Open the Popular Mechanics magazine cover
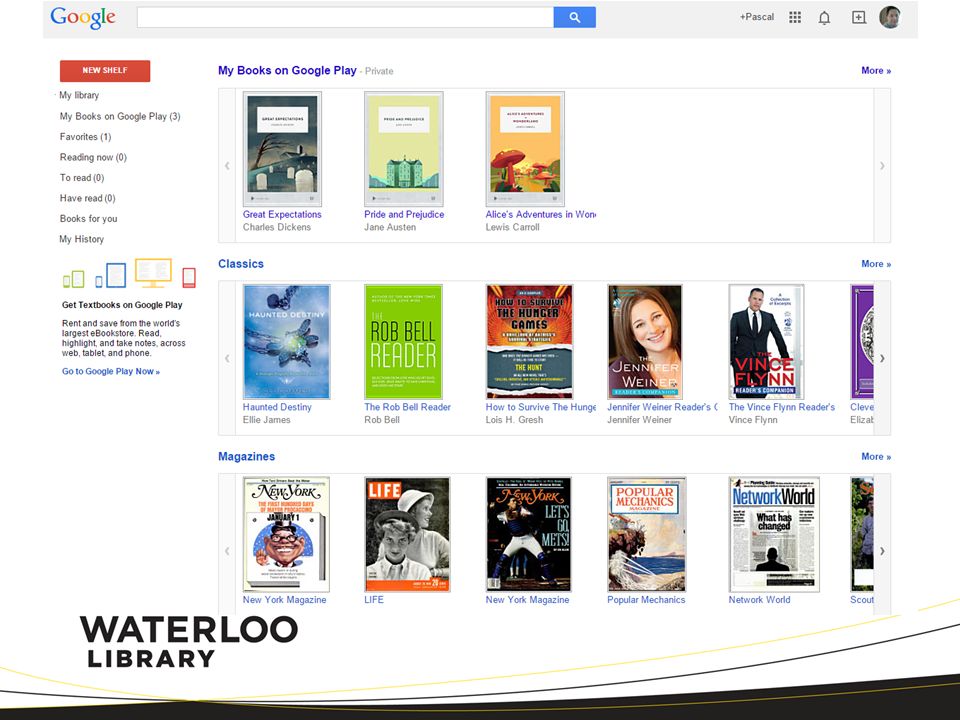Image resolution: width=960 pixels, height=720 pixels. pyautogui.click(x=647, y=534)
